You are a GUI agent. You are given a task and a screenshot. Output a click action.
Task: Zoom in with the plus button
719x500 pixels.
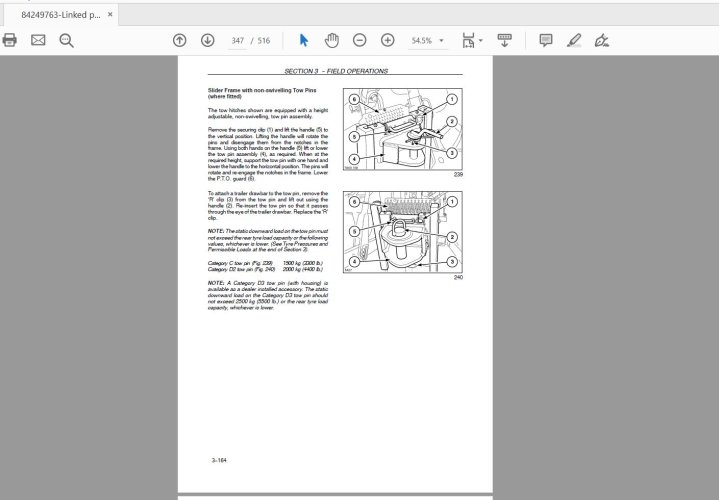[x=388, y=40]
